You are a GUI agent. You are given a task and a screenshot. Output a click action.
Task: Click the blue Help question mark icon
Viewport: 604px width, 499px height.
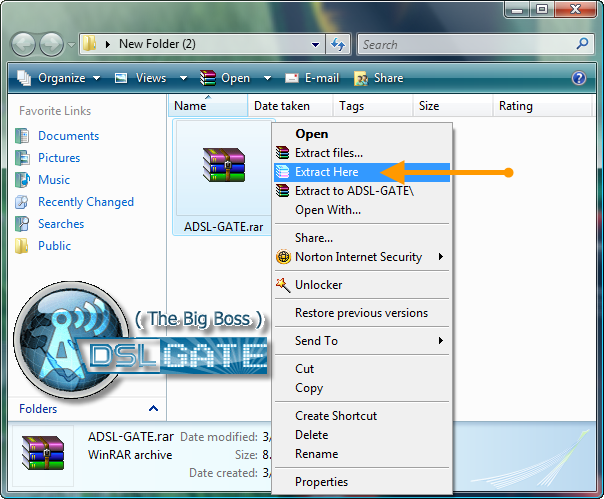click(x=579, y=78)
